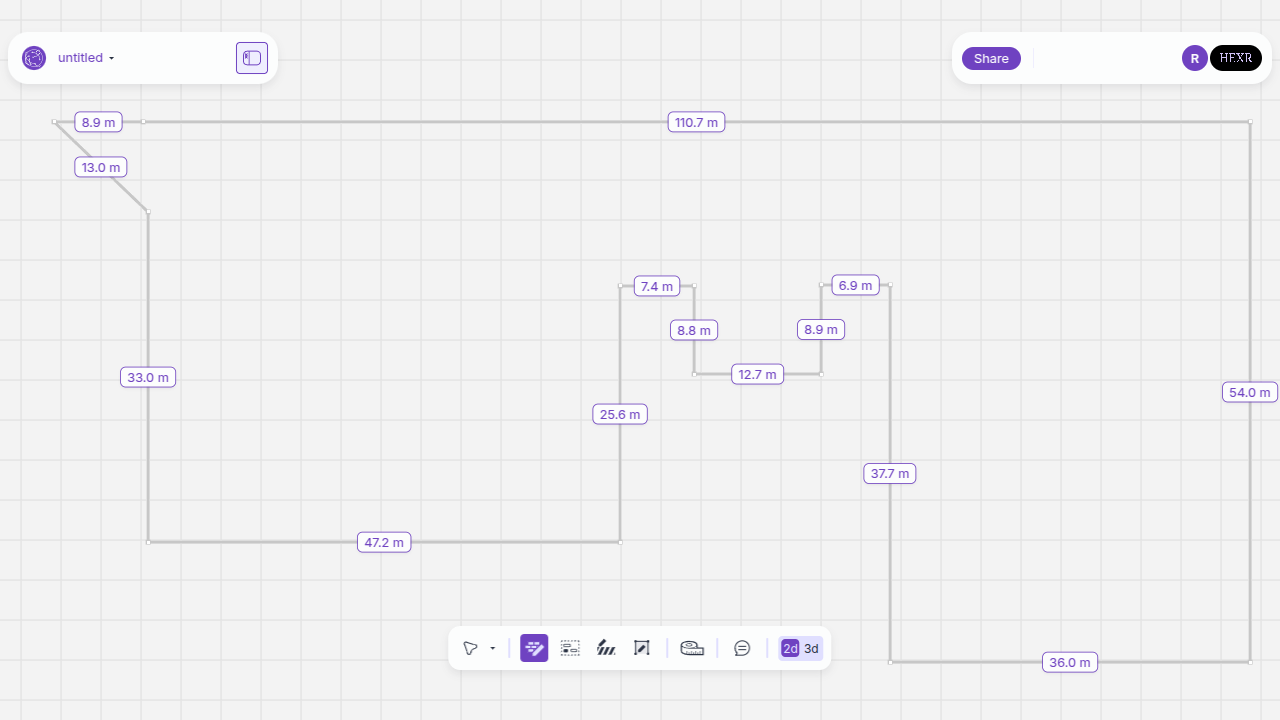
Task: Switch the view to 3d mode
Action: pyautogui.click(x=811, y=649)
